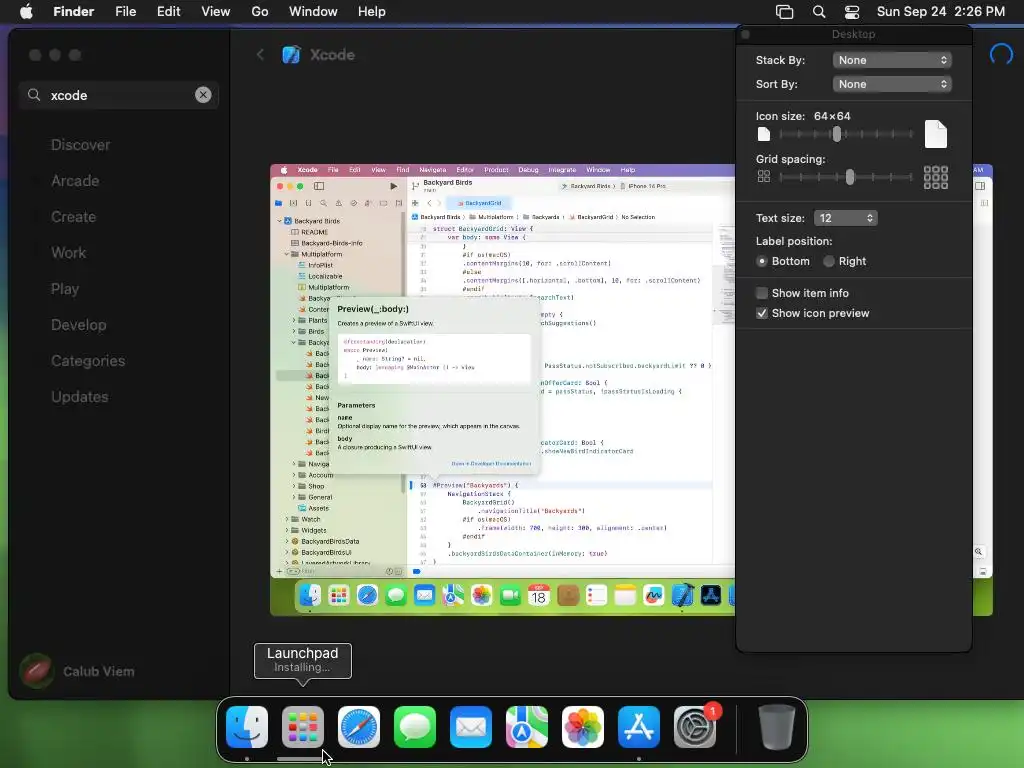The width and height of the screenshot is (1024, 768).
Task: Open System Settings from the Dock
Action: point(695,727)
